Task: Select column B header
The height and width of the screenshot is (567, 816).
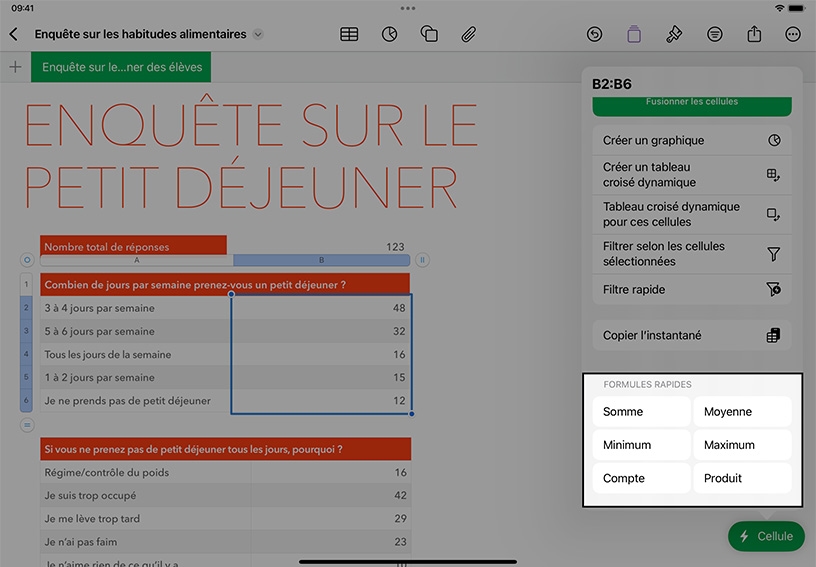Action: tap(321, 260)
